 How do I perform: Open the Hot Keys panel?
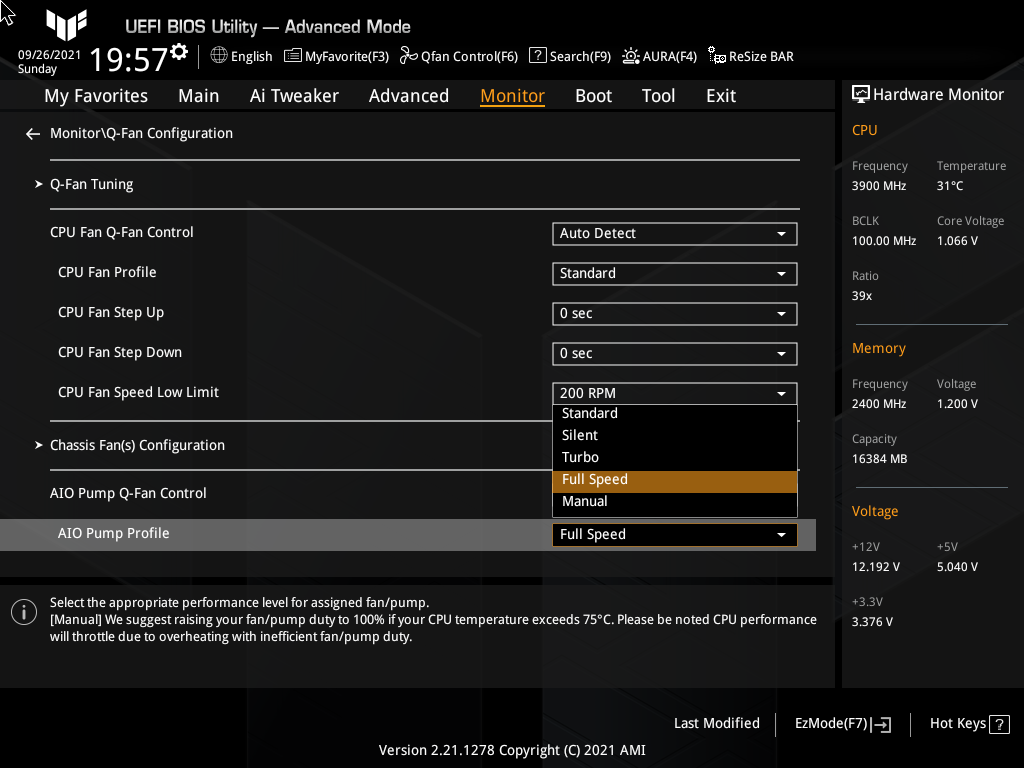pos(968,723)
